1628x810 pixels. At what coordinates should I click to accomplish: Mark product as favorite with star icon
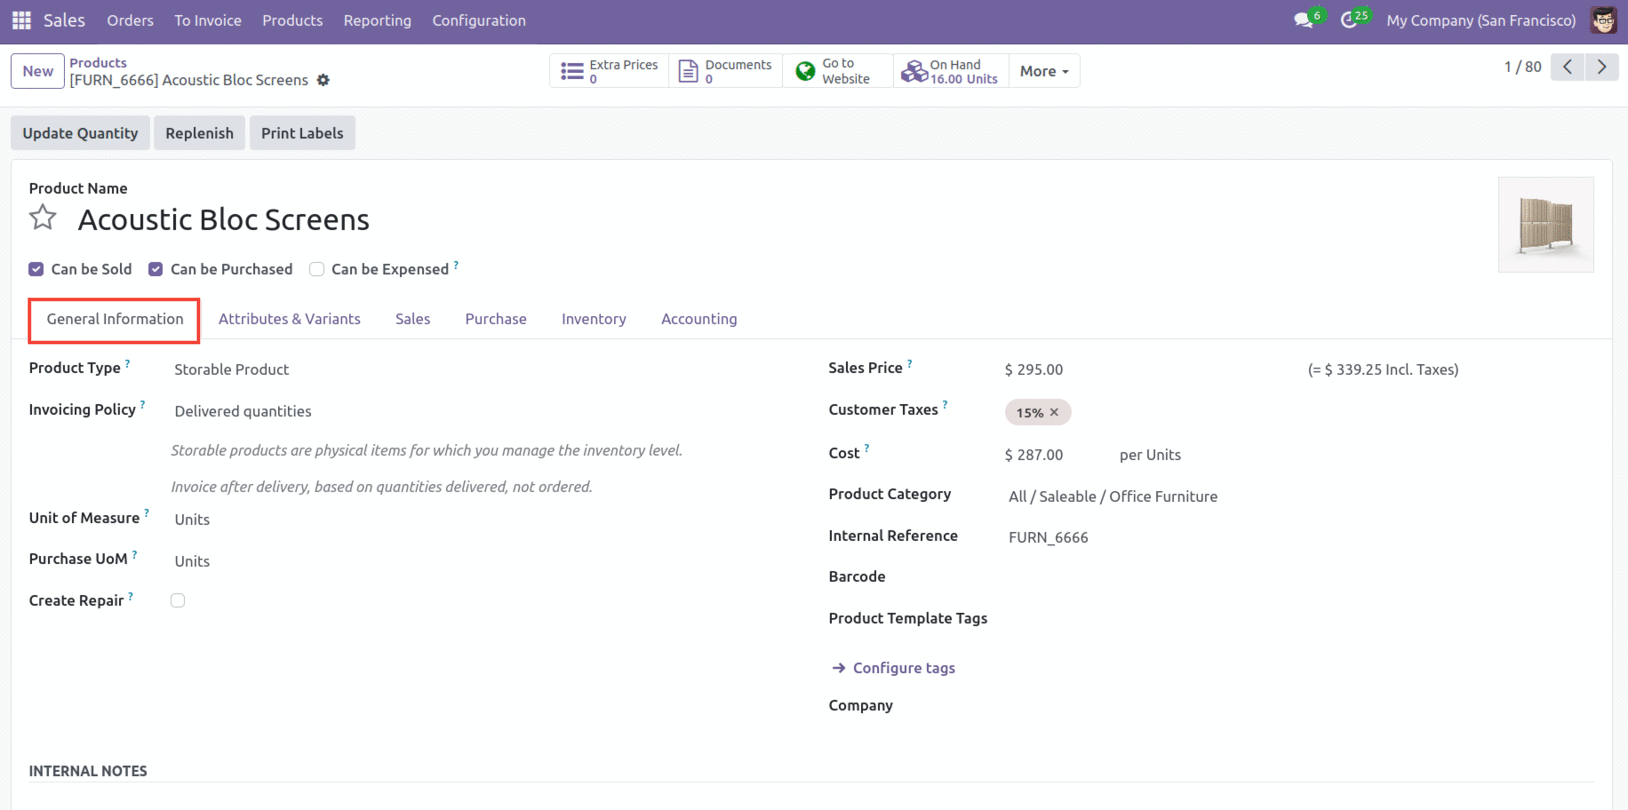pyautogui.click(x=43, y=218)
